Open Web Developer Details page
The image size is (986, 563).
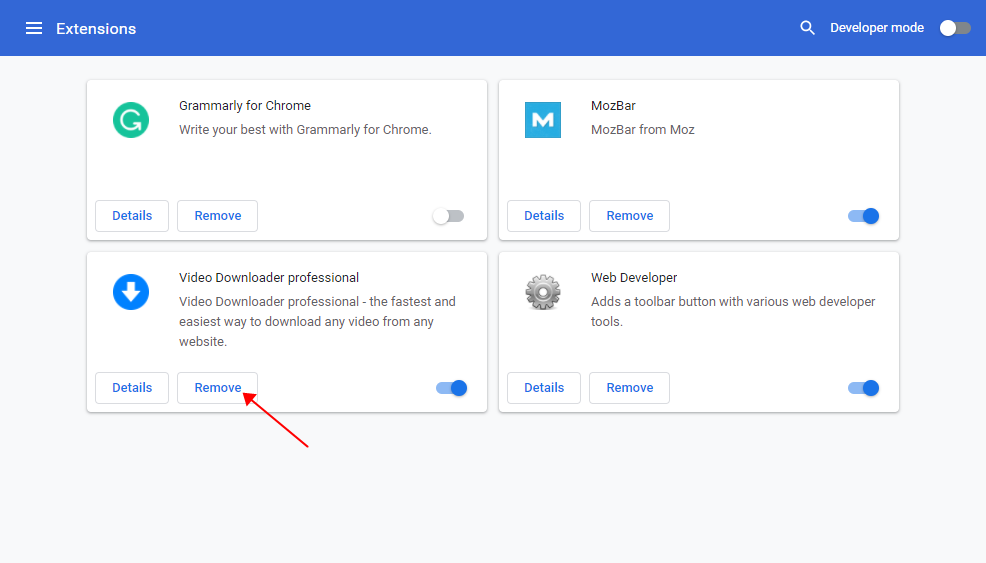(x=544, y=388)
